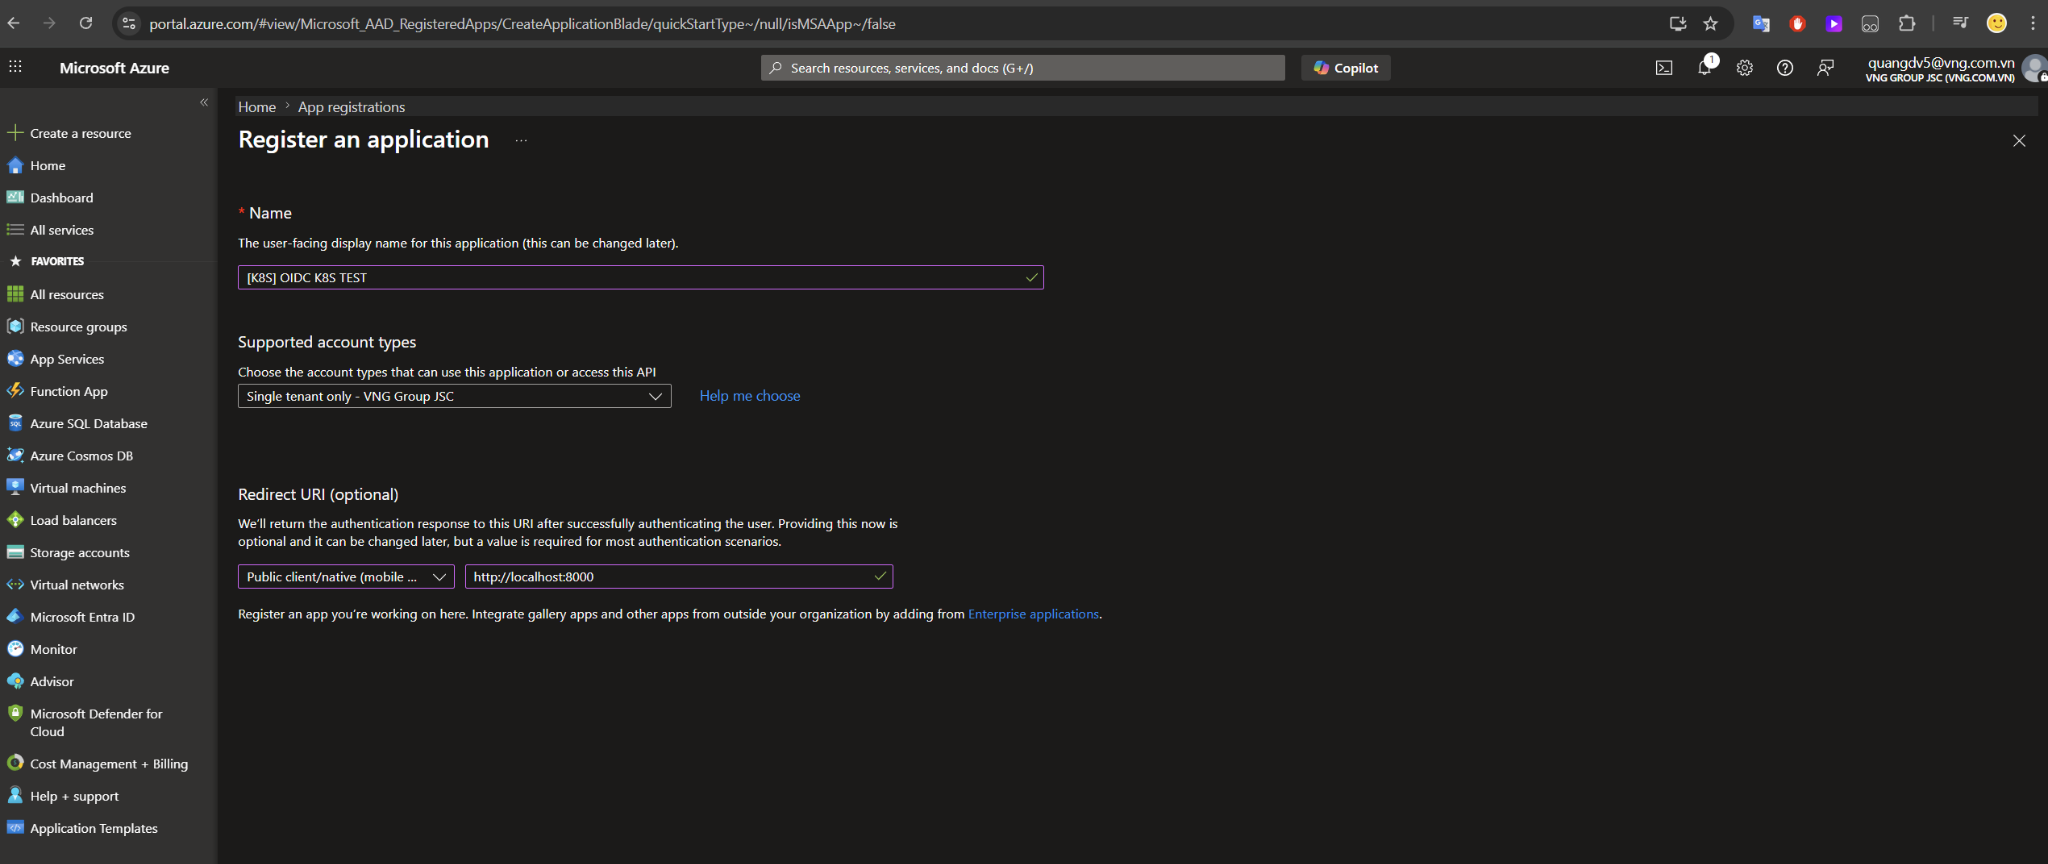Screen dimensions: 2048x864
Task: Click the Copilot button
Action: pos(1346,68)
